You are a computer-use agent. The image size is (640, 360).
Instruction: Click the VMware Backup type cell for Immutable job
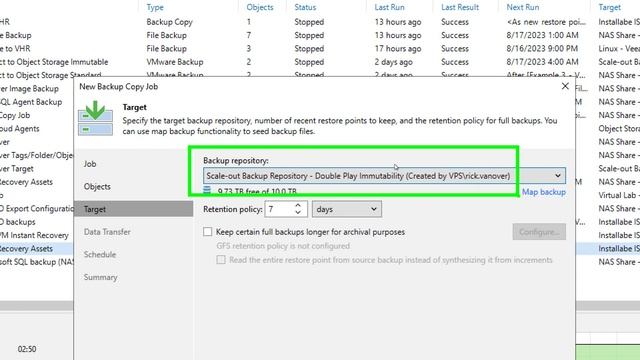click(175, 62)
